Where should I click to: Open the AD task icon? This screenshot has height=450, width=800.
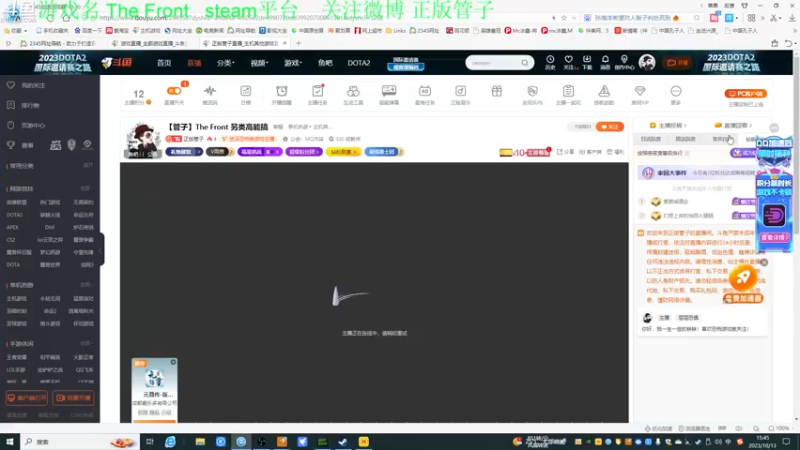click(424, 94)
